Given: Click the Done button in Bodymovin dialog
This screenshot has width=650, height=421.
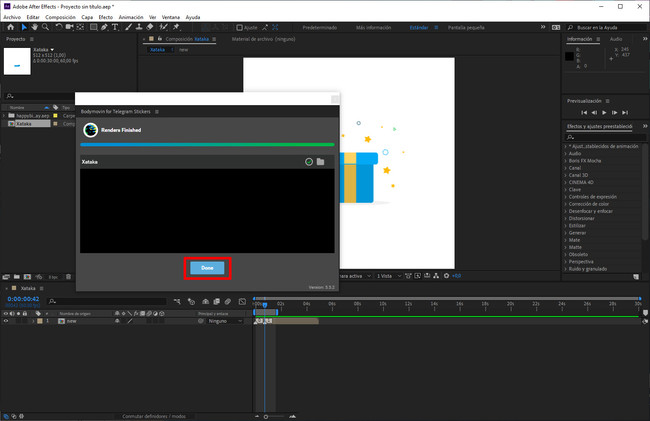Looking at the screenshot, I should click(x=207, y=268).
